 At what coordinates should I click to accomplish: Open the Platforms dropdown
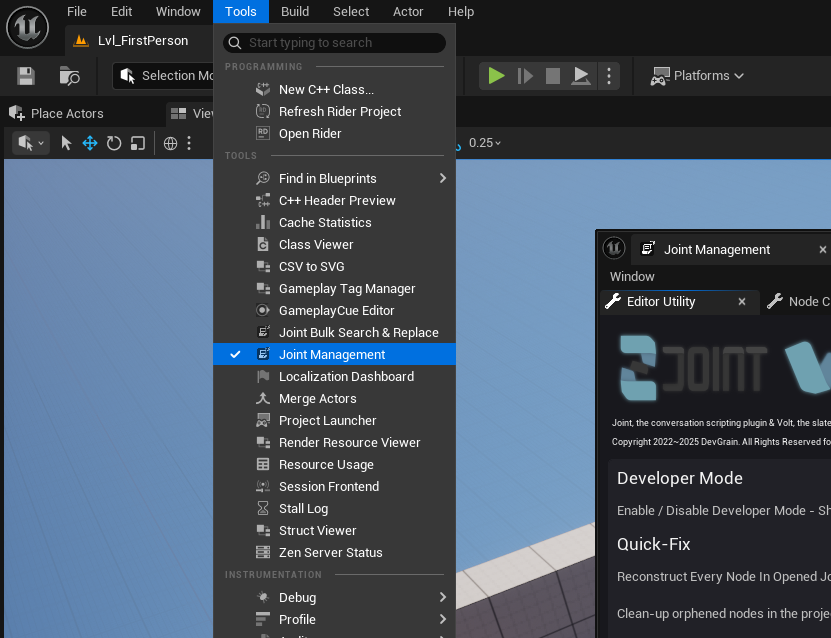tap(697, 76)
